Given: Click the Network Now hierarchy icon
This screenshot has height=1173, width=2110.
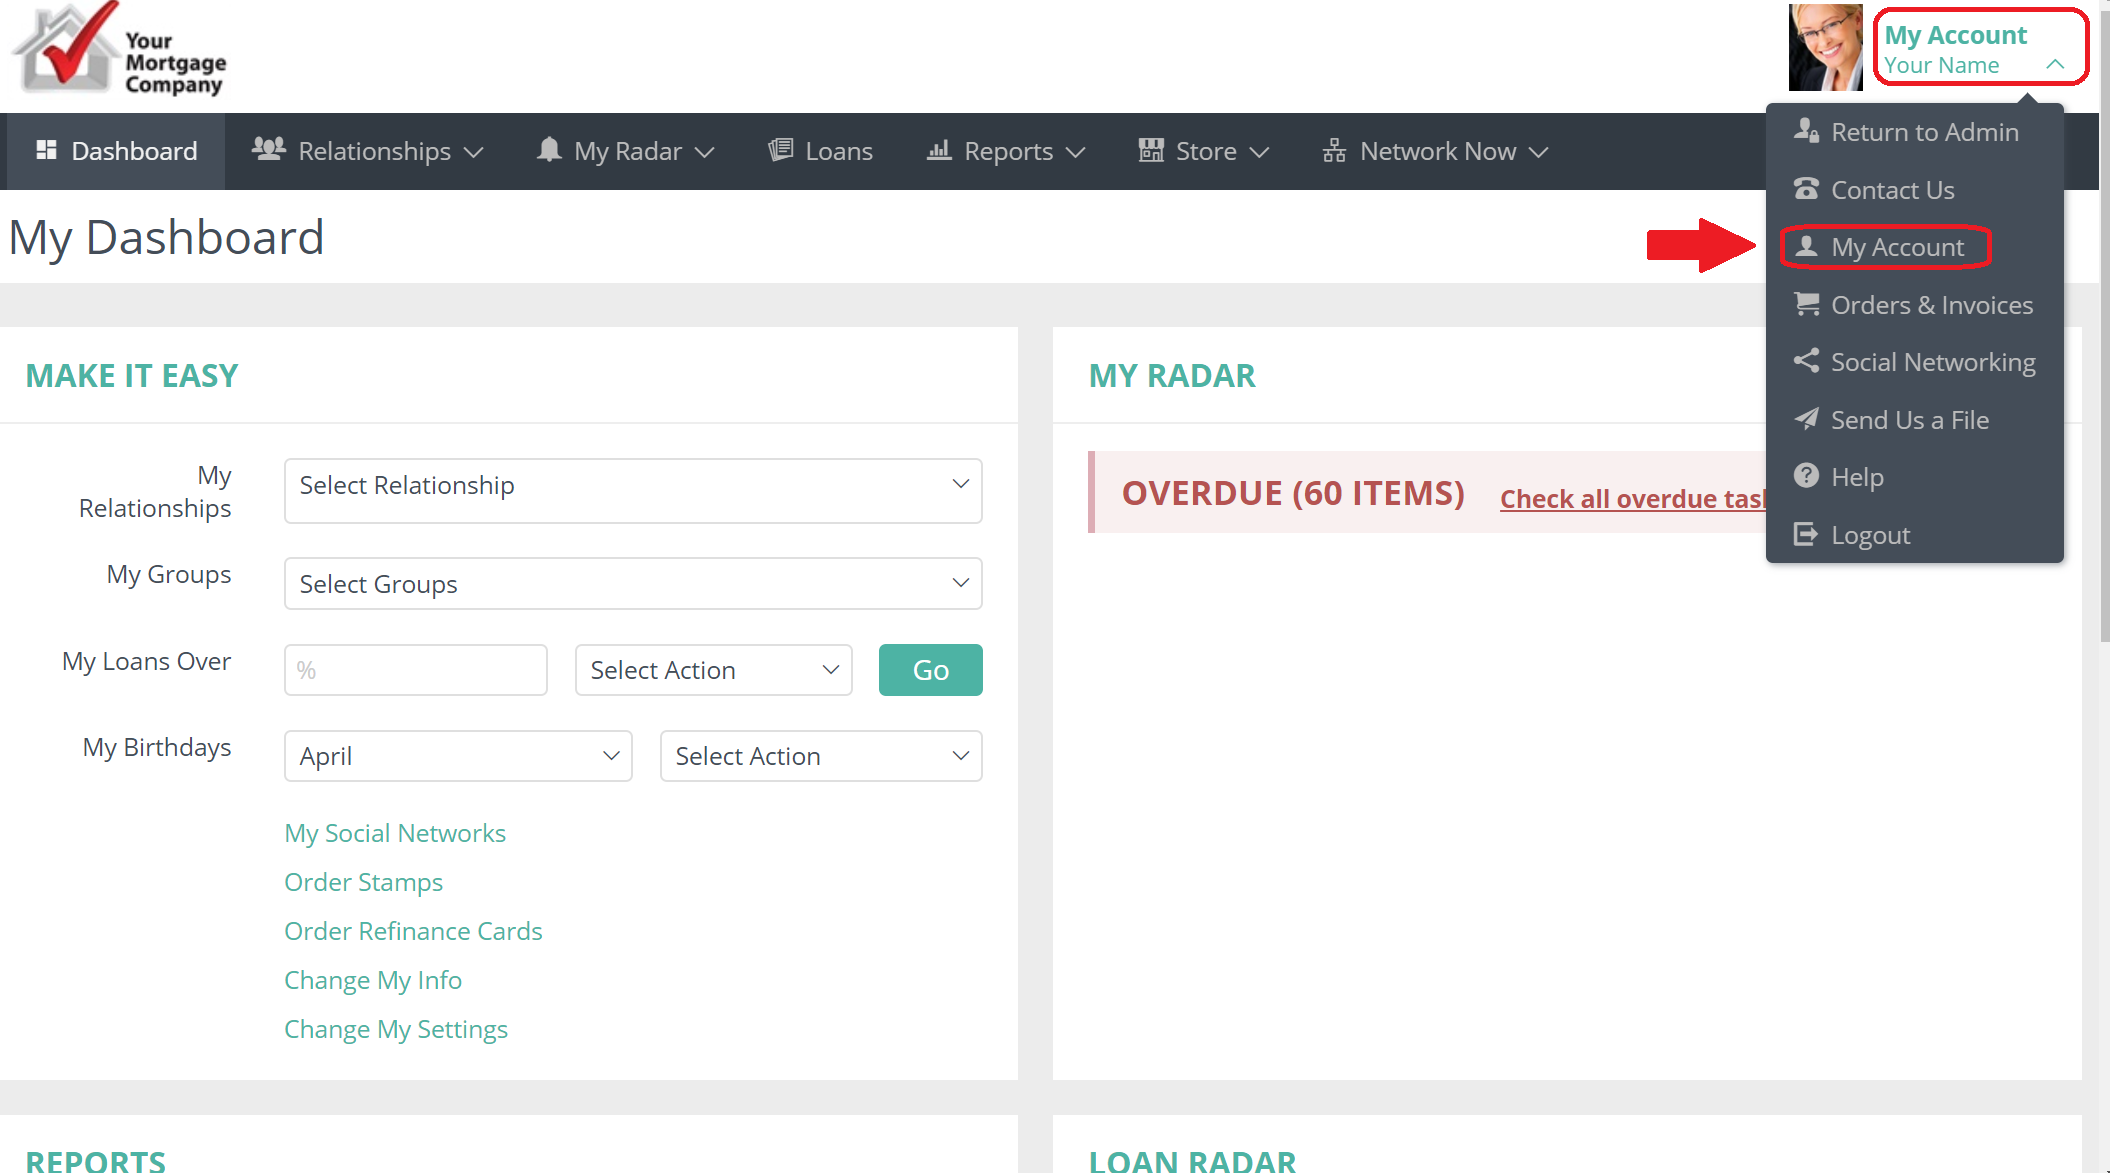Looking at the screenshot, I should (1334, 151).
